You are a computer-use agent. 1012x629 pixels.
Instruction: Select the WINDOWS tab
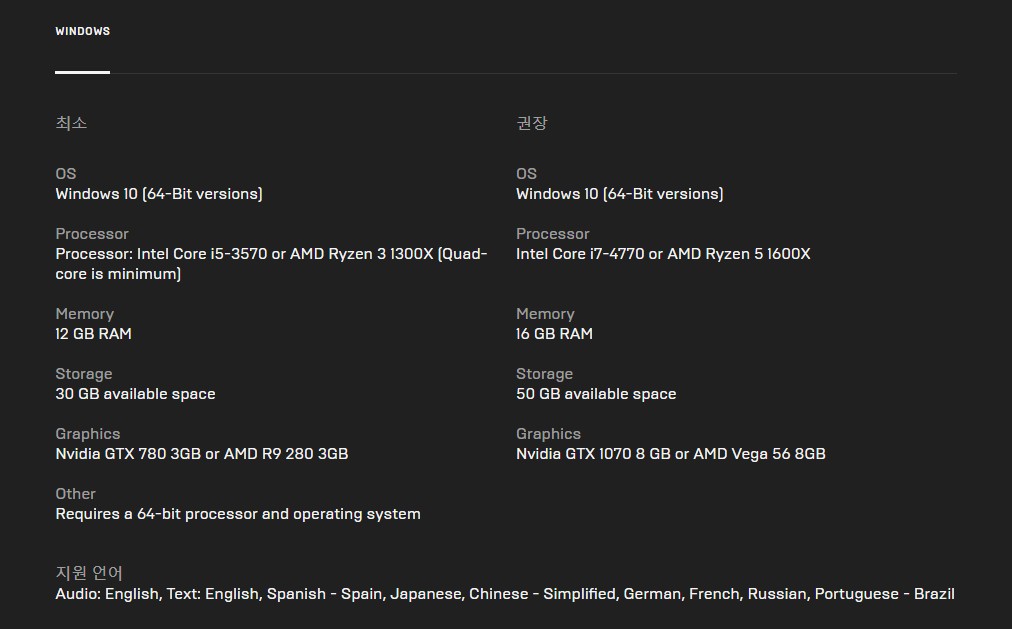click(83, 31)
